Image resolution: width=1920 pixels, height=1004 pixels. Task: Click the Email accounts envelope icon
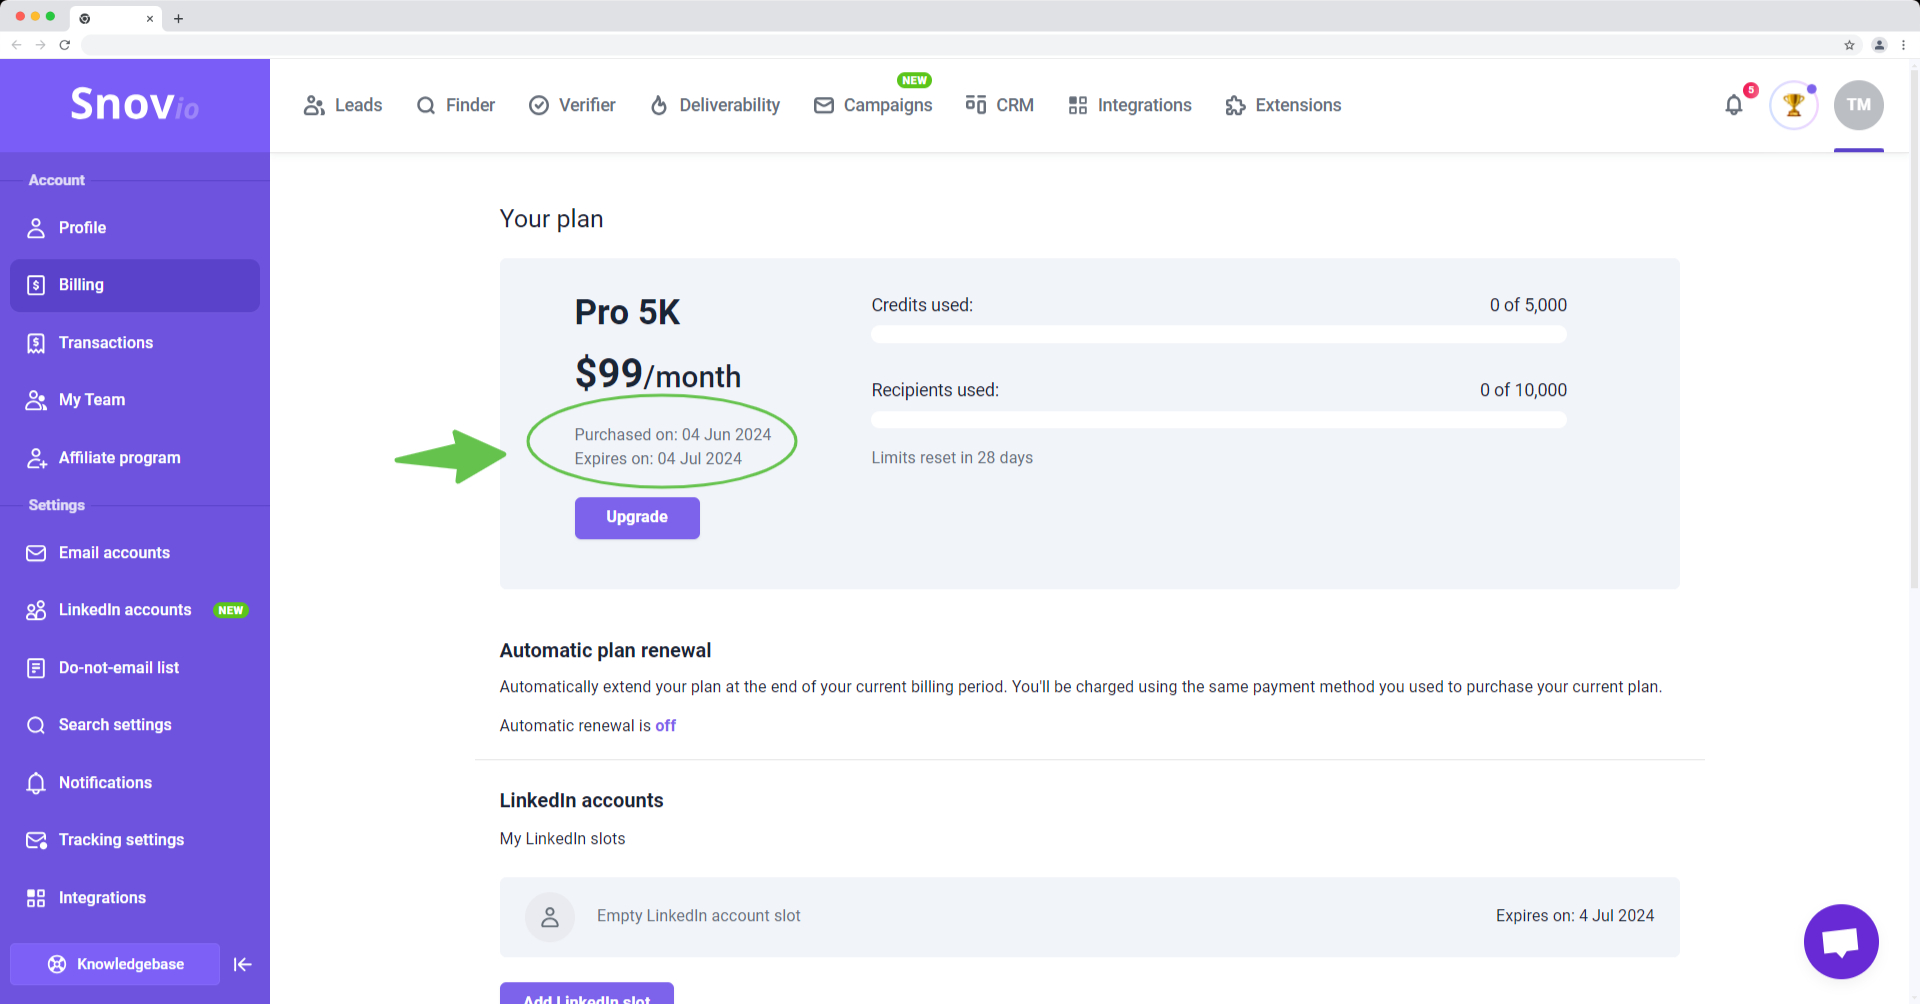36,553
